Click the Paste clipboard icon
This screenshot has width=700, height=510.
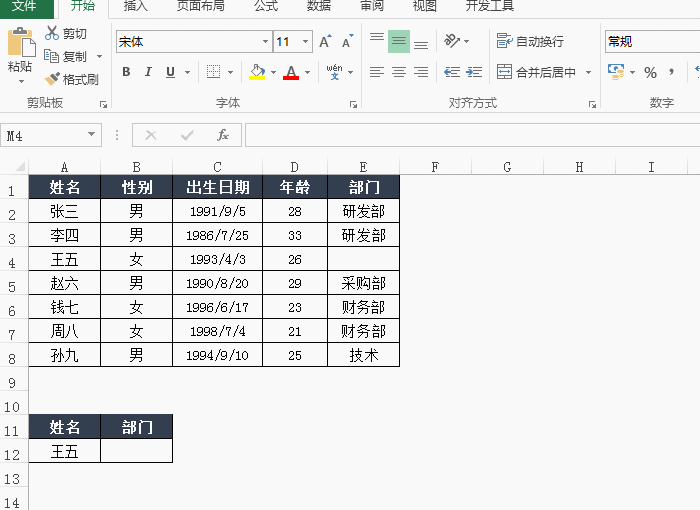coord(21,42)
